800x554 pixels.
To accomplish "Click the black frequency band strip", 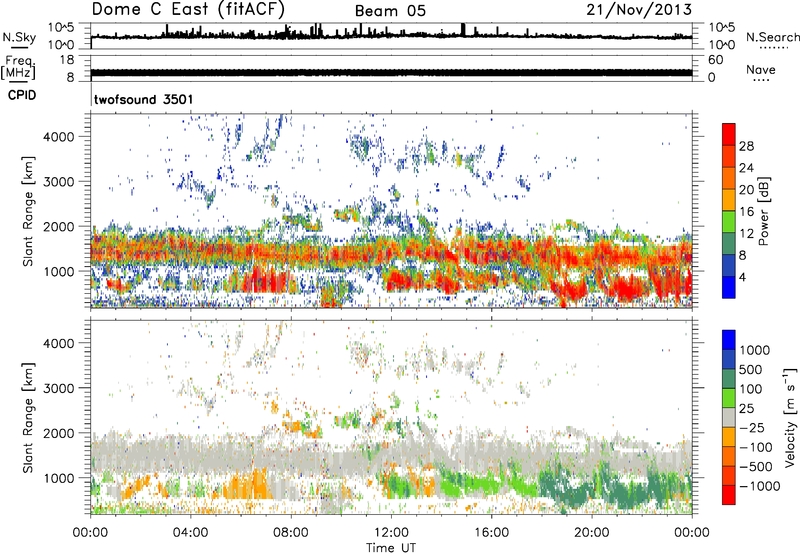I will pyautogui.click(x=391, y=72).
